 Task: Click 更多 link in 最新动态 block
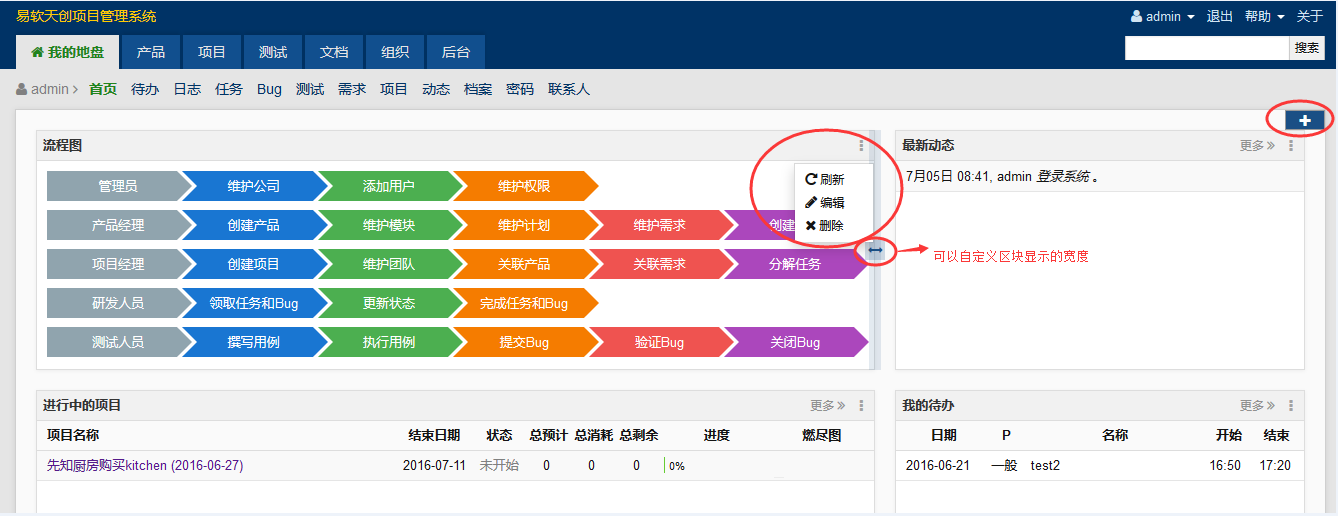click(1257, 146)
